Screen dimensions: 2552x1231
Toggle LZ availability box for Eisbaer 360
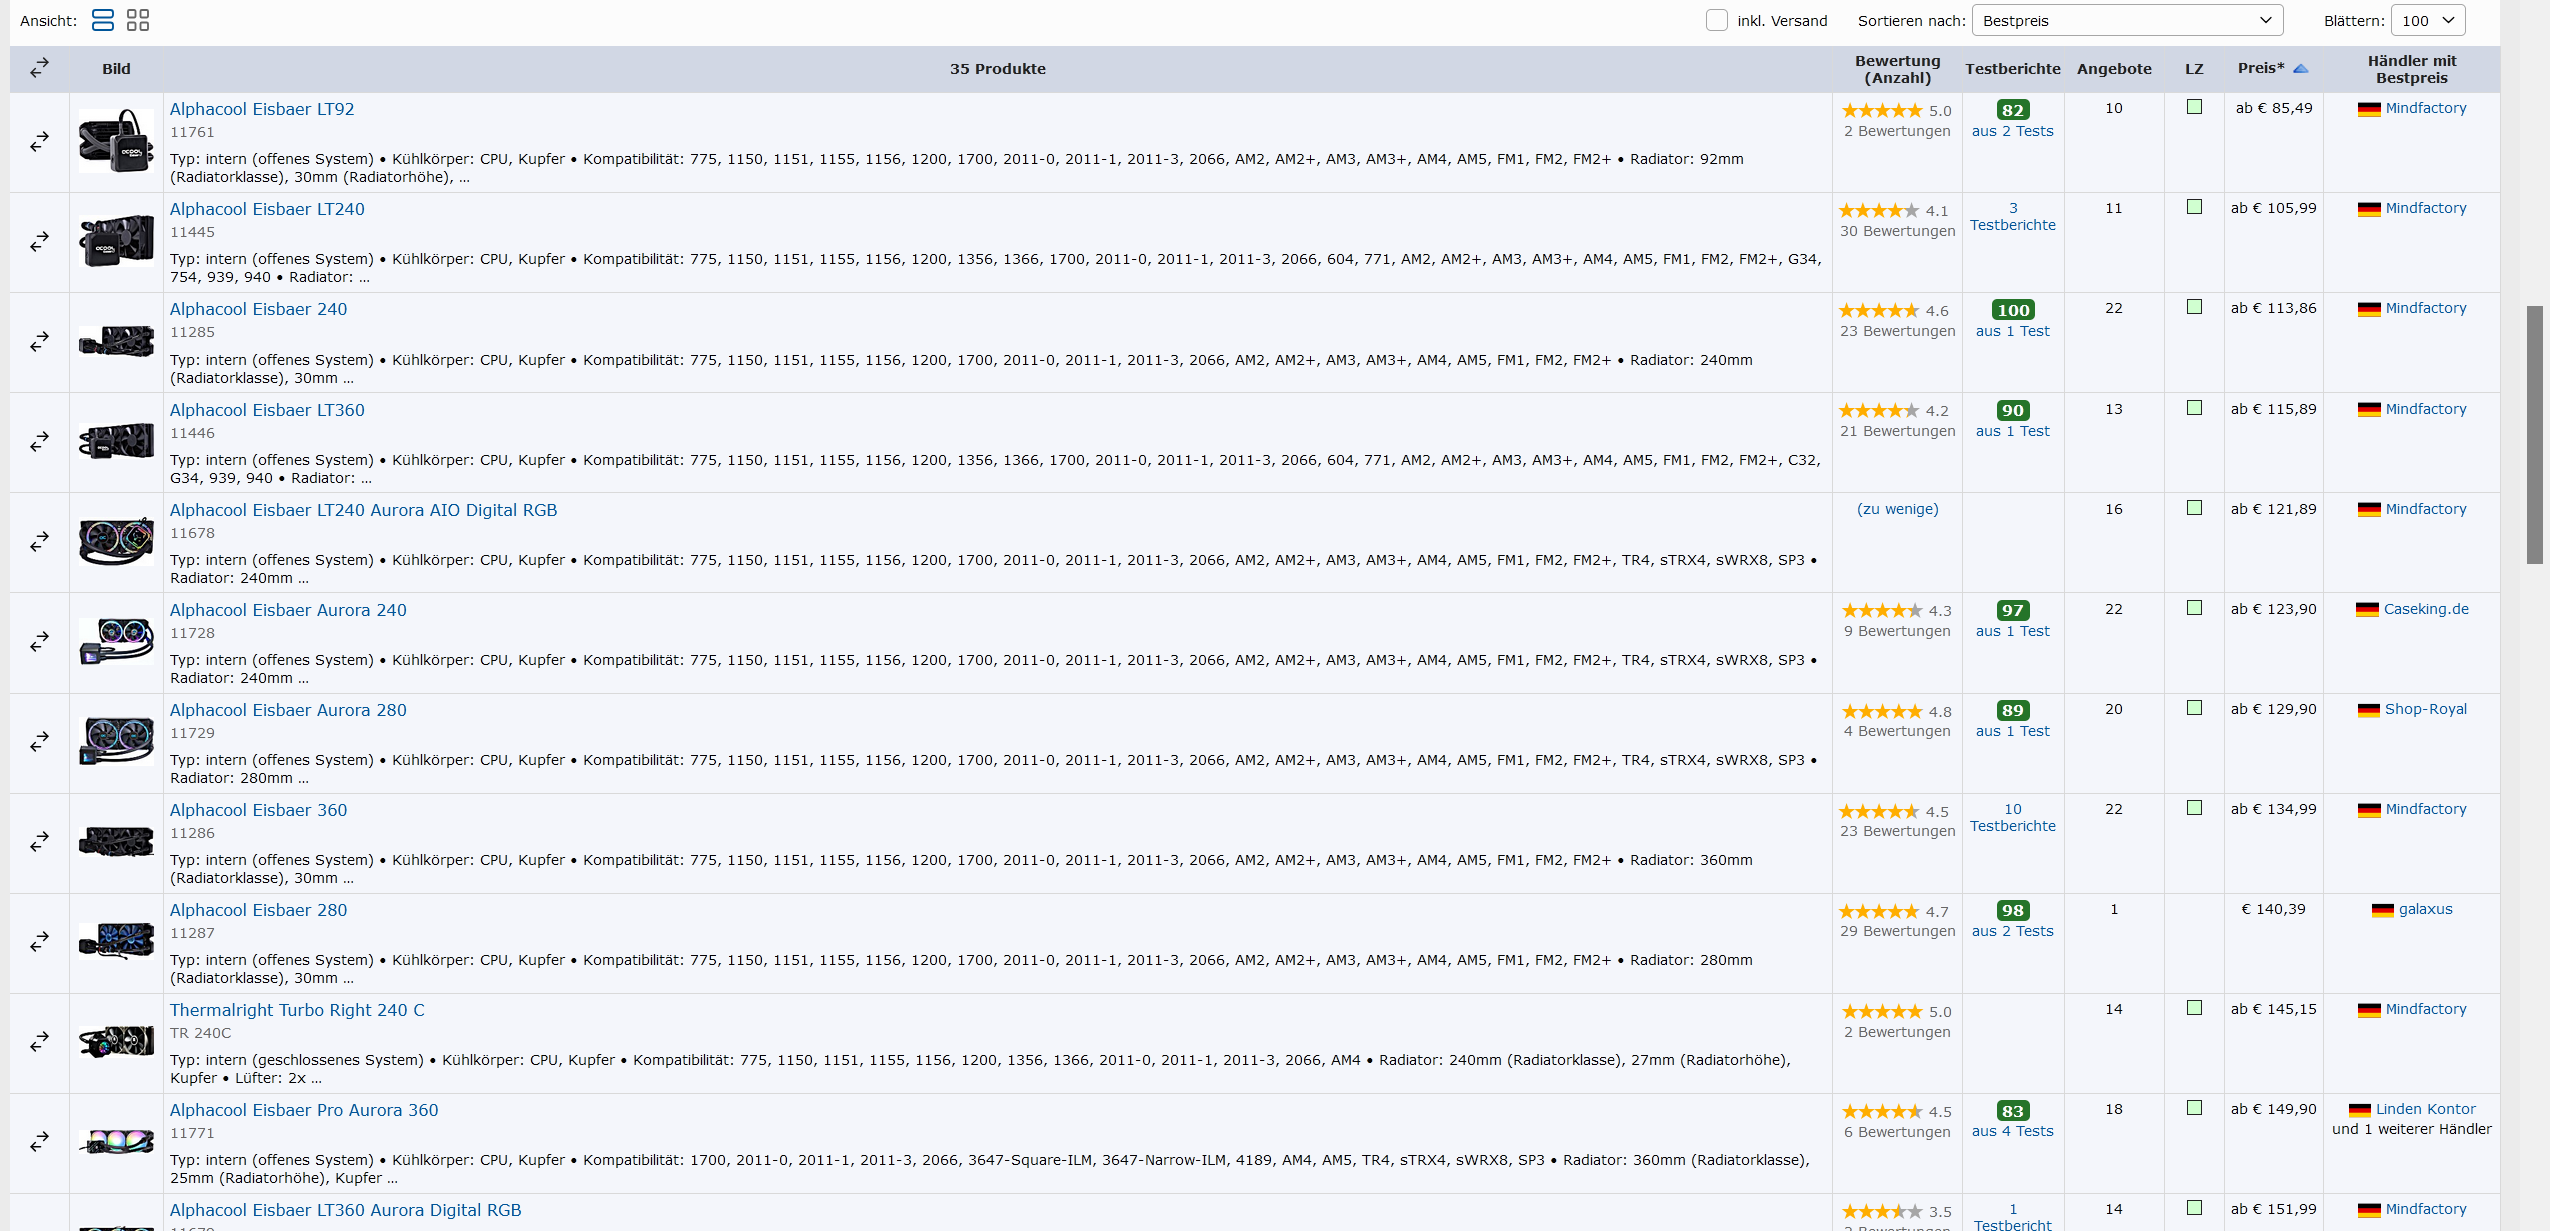click(x=2194, y=808)
